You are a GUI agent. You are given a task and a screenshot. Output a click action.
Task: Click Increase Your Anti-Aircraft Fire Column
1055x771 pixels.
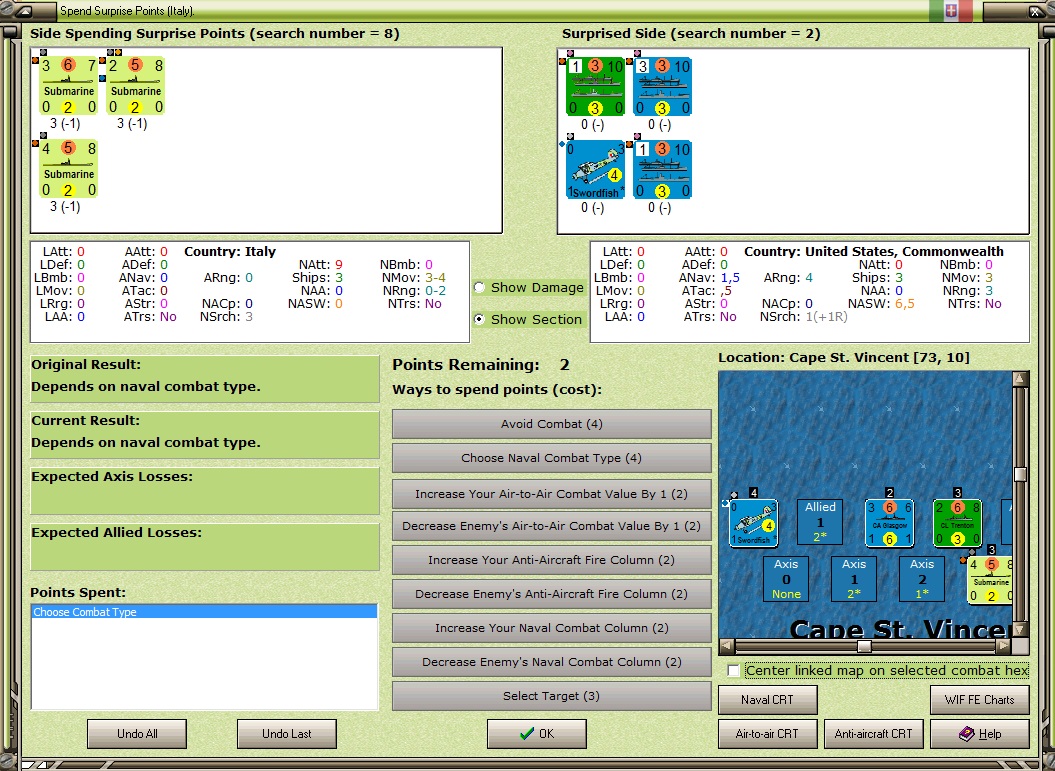552,560
